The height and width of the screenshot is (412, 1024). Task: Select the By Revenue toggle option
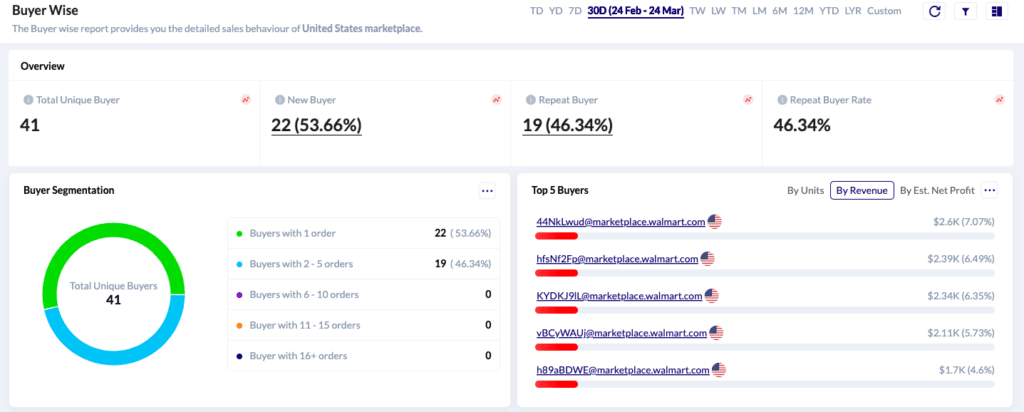pos(862,191)
